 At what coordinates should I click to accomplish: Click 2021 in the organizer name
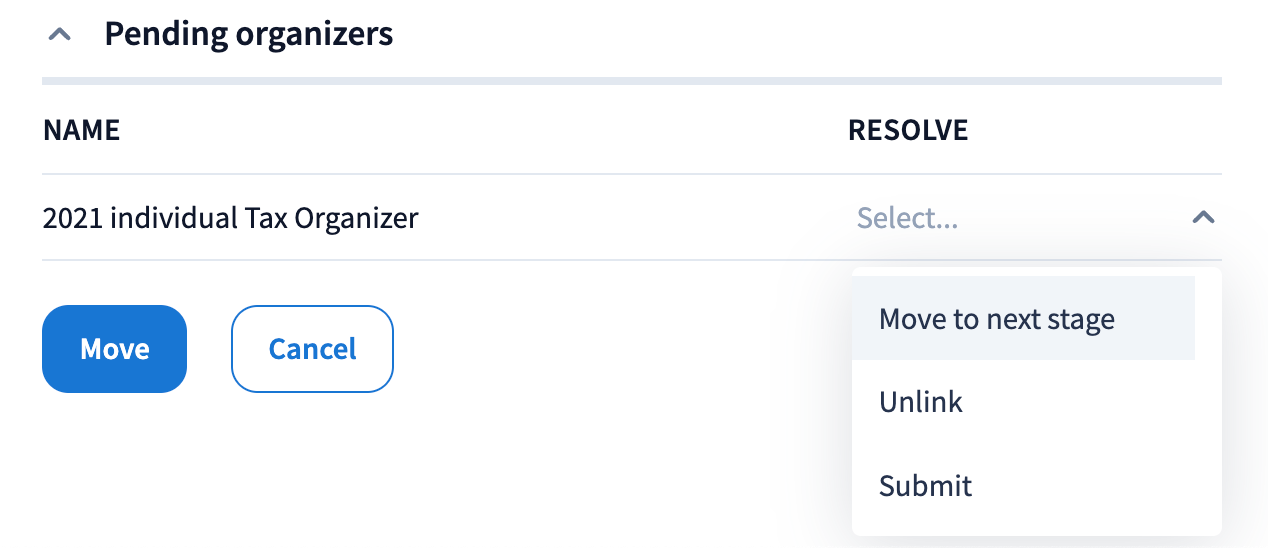[73, 218]
